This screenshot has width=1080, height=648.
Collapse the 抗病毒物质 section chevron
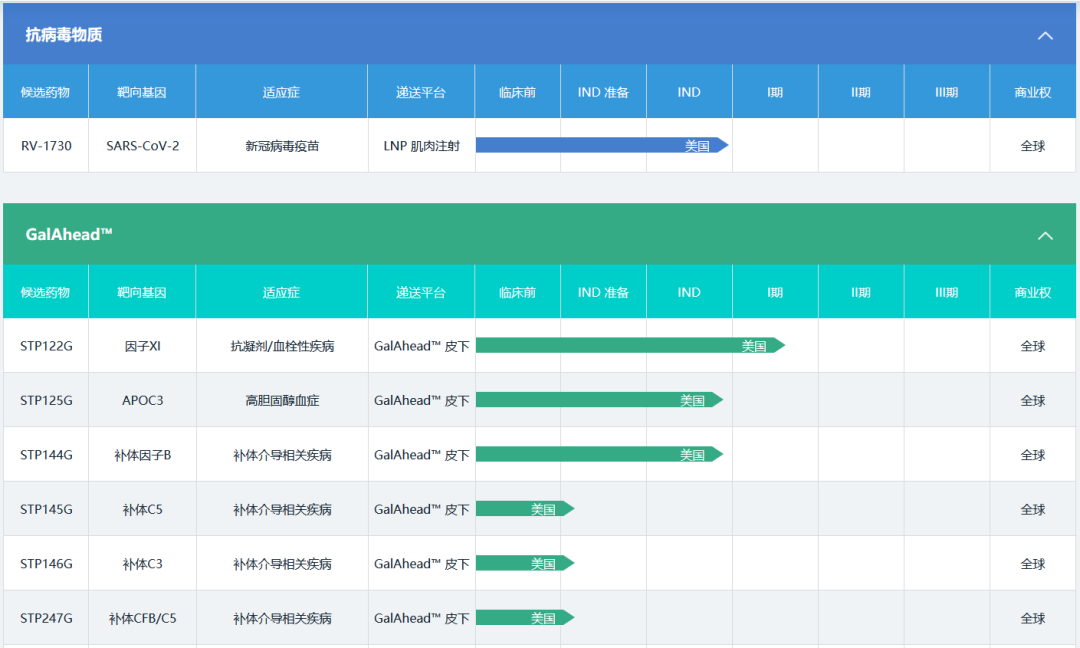pyautogui.click(x=1045, y=36)
